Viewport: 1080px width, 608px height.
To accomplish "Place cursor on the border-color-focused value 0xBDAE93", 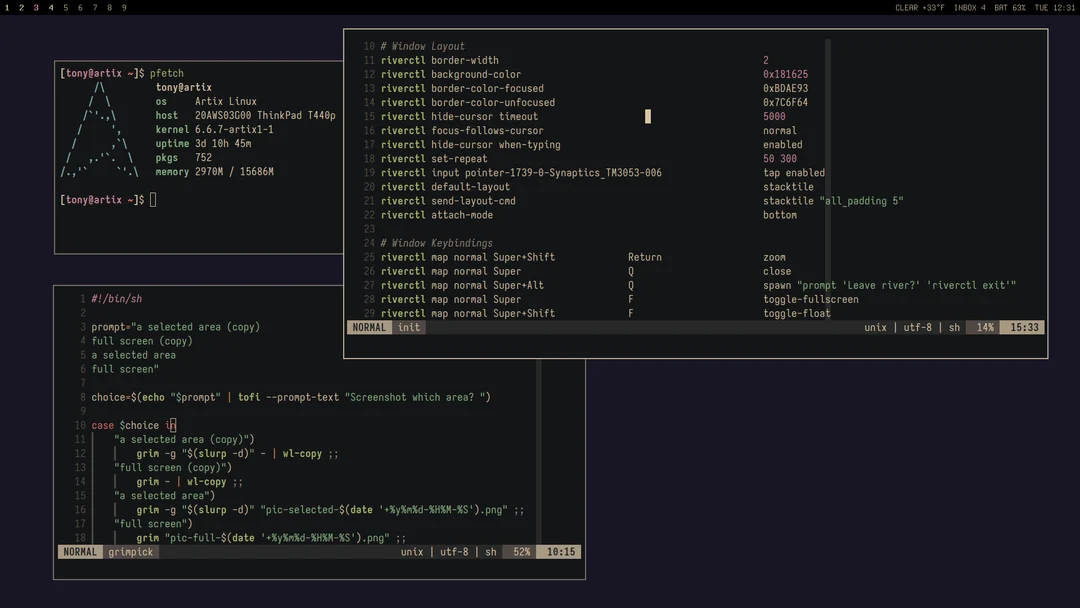I will tap(785, 89).
